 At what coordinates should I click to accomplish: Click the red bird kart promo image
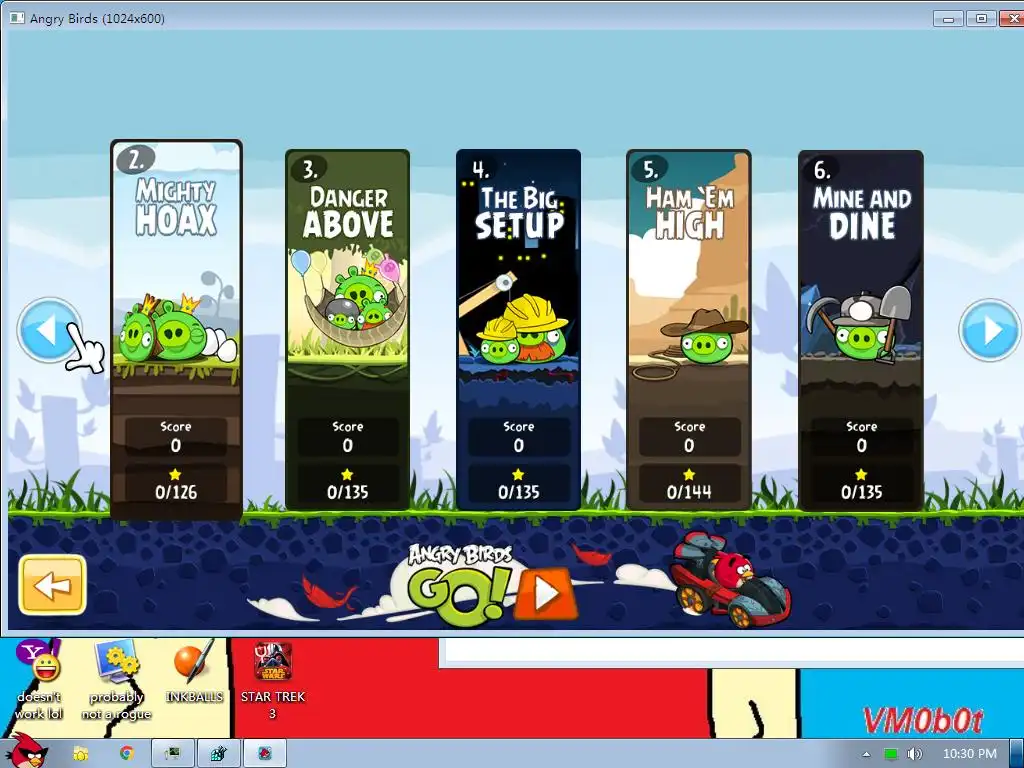731,581
